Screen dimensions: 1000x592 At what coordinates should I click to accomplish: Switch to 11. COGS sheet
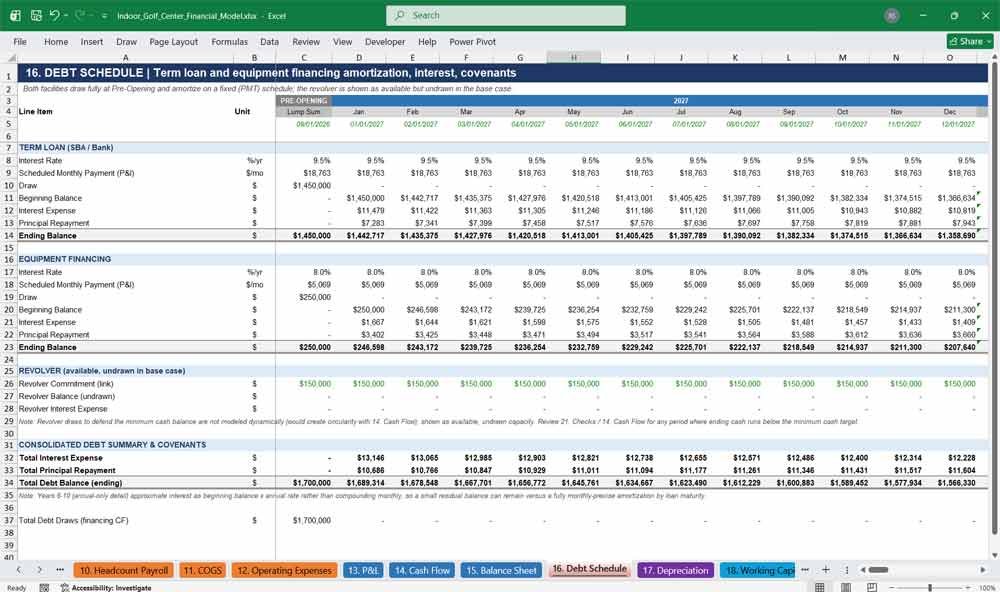[203, 570]
